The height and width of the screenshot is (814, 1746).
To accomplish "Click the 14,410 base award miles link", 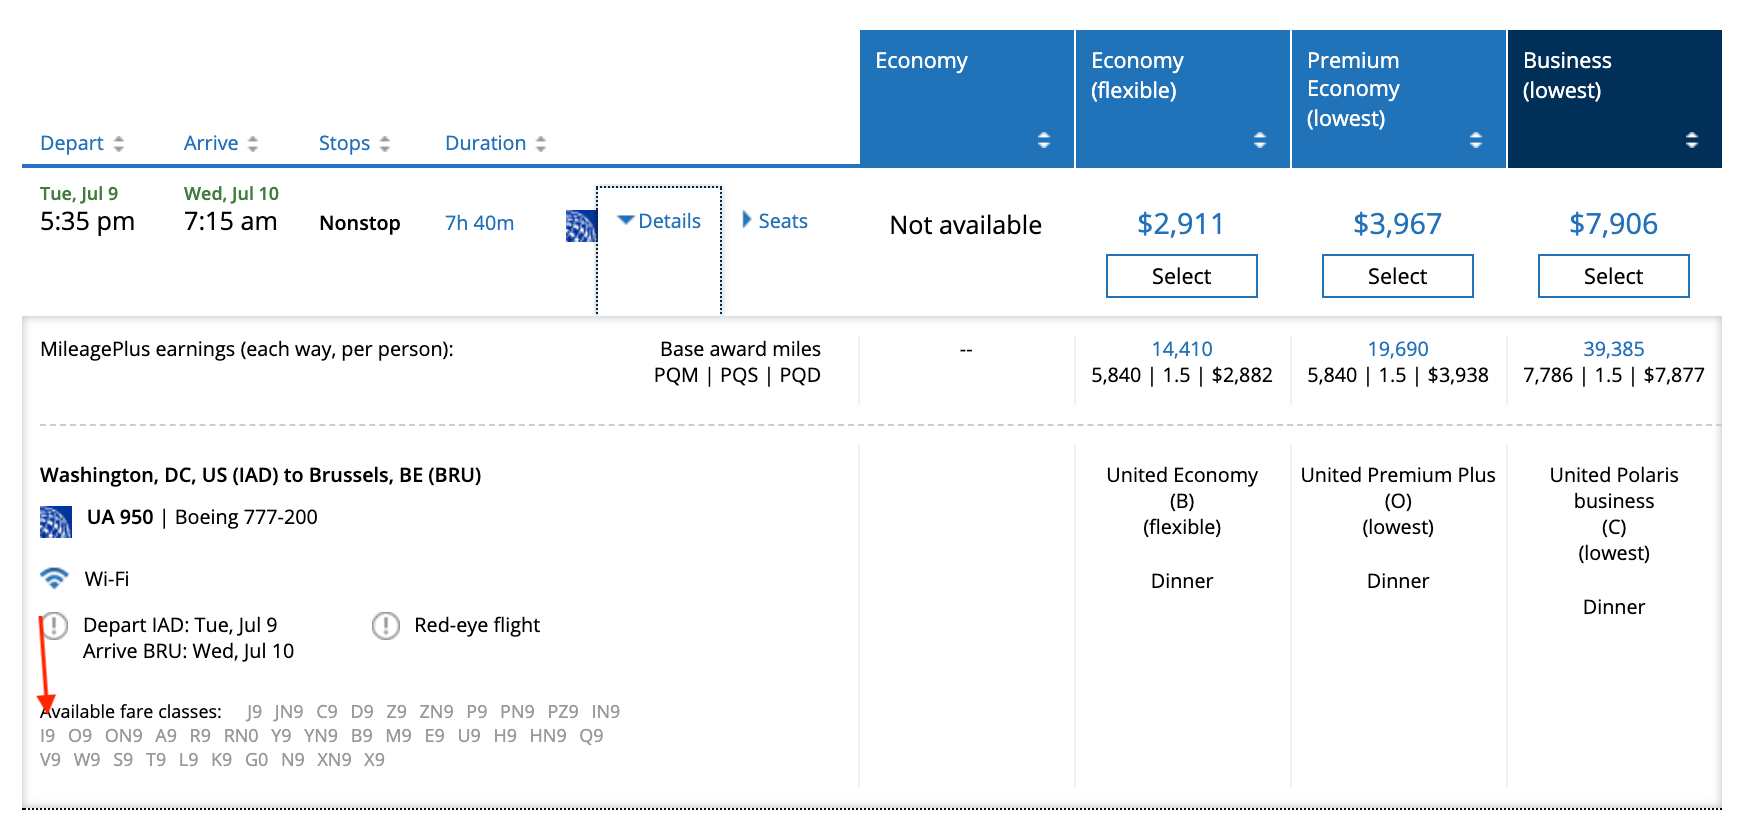I will coord(1181,349).
